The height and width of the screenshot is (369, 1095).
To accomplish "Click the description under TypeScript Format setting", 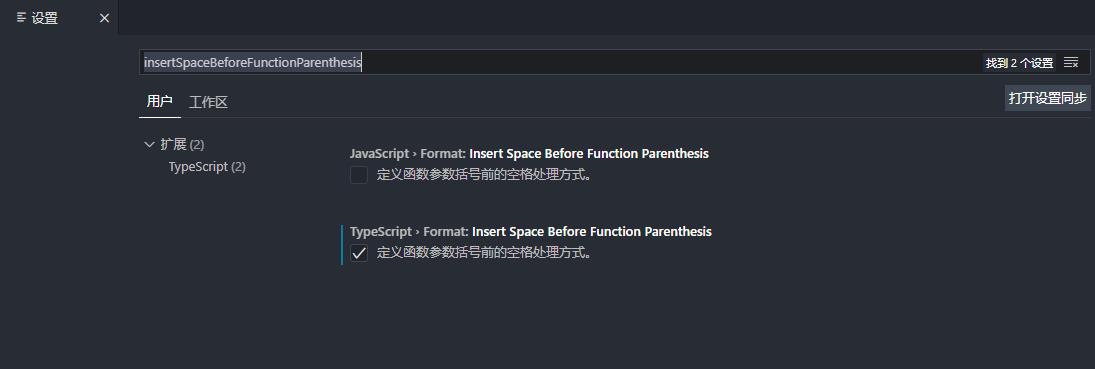I will pyautogui.click(x=485, y=253).
